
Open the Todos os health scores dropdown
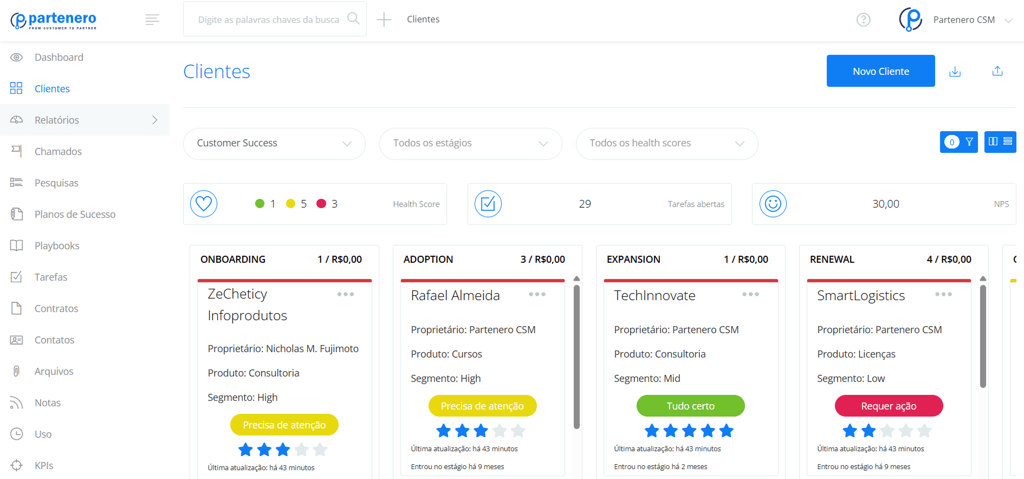[667, 143]
